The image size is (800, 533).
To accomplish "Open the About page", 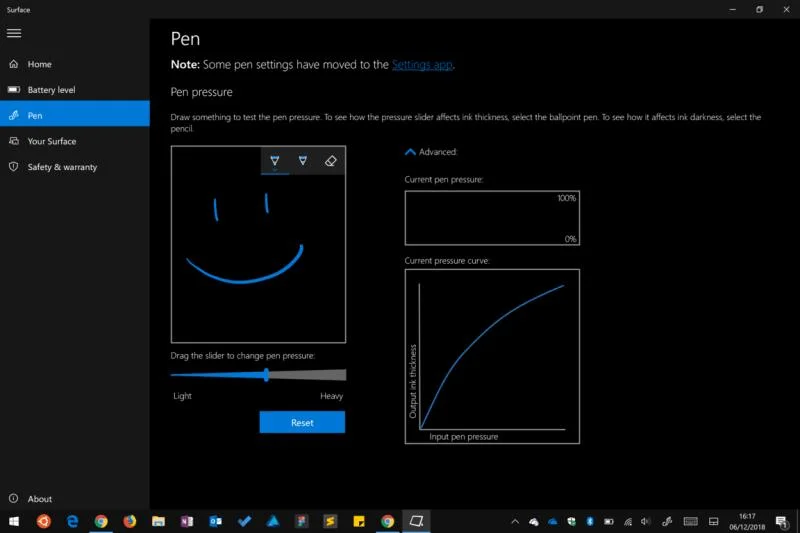I will [x=75, y=498].
